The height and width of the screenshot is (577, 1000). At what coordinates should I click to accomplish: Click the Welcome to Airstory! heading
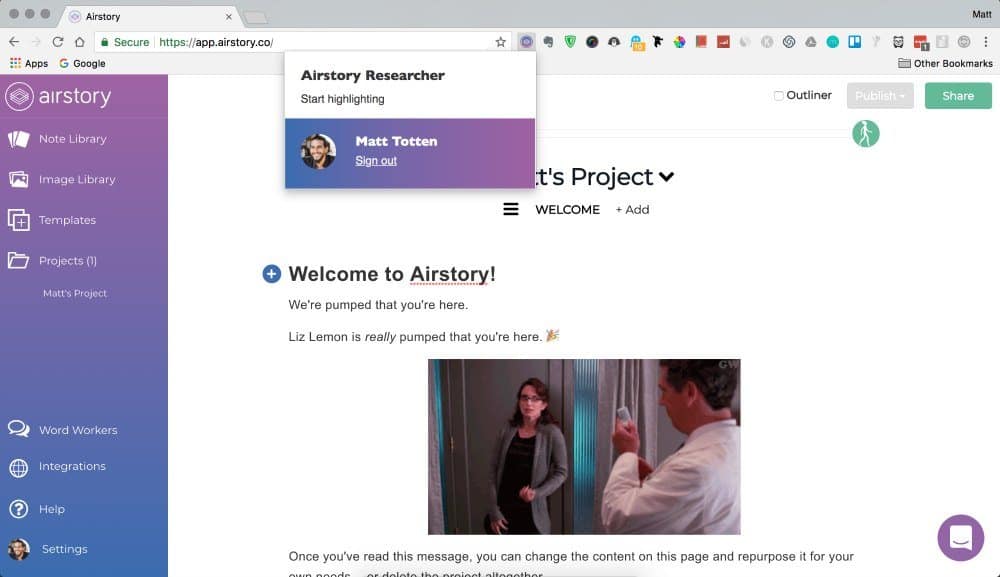392,274
